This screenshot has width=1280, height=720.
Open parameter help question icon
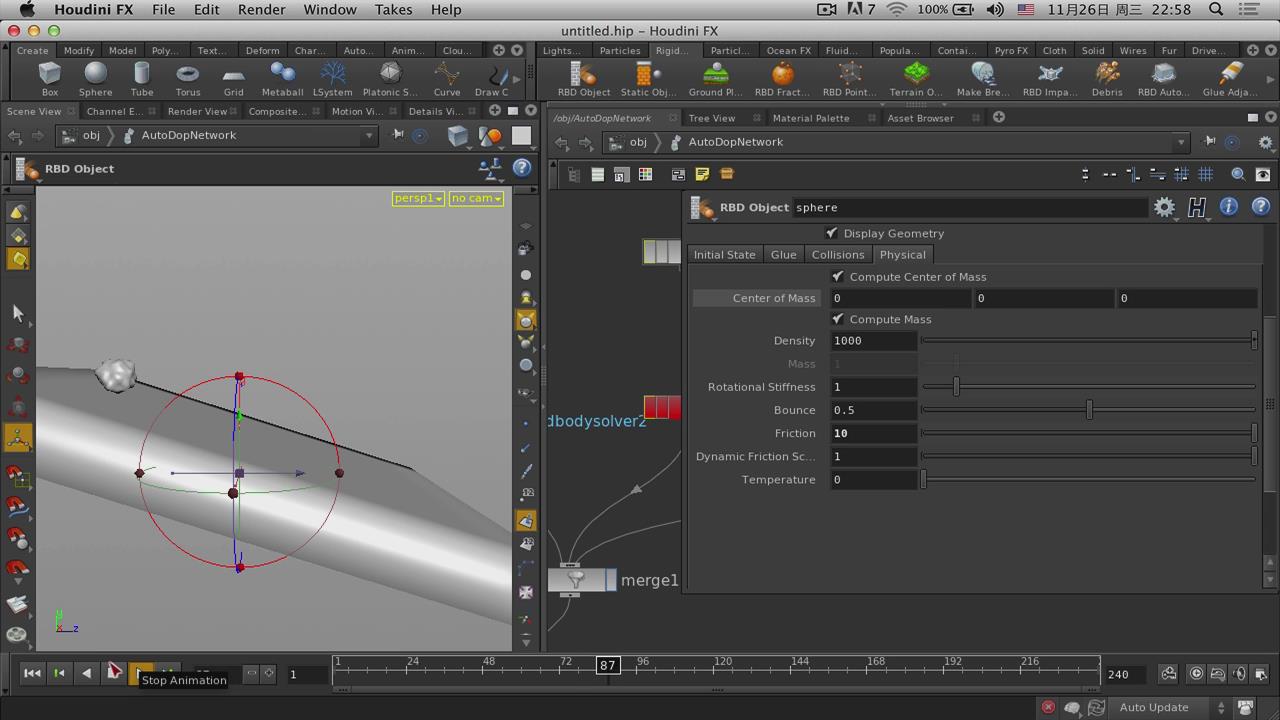point(1261,206)
